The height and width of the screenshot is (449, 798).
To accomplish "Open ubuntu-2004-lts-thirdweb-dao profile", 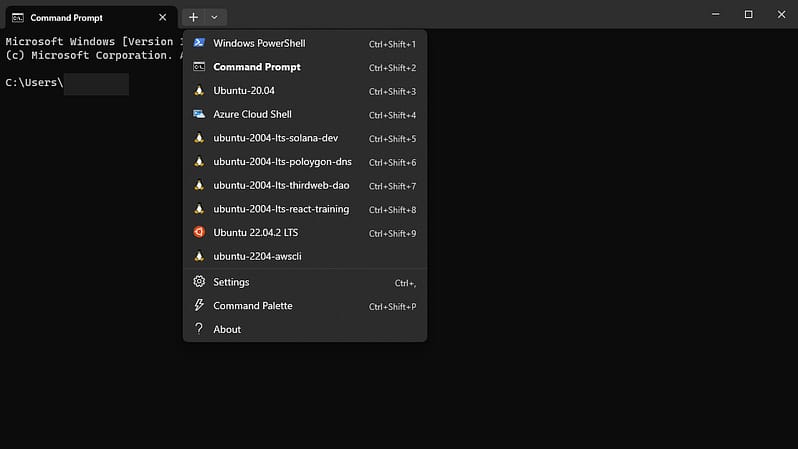I will [x=281, y=185].
